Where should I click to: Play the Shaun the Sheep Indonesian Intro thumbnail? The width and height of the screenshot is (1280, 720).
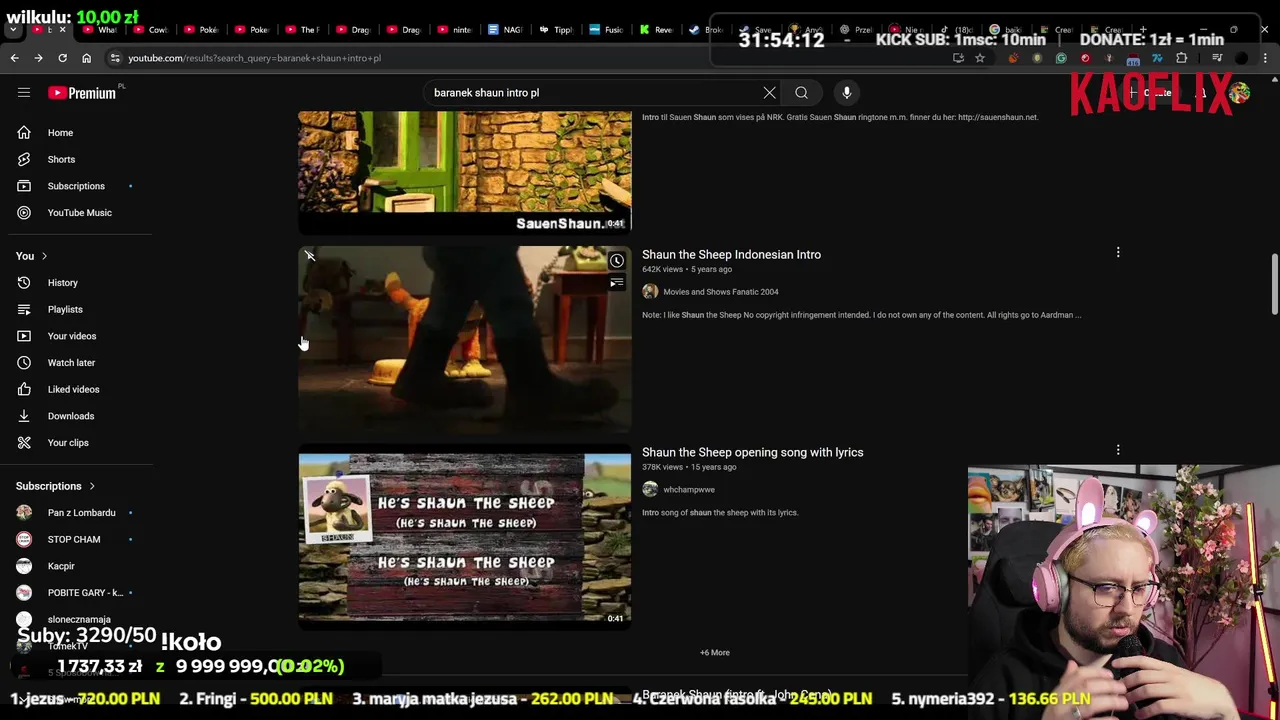click(x=465, y=340)
